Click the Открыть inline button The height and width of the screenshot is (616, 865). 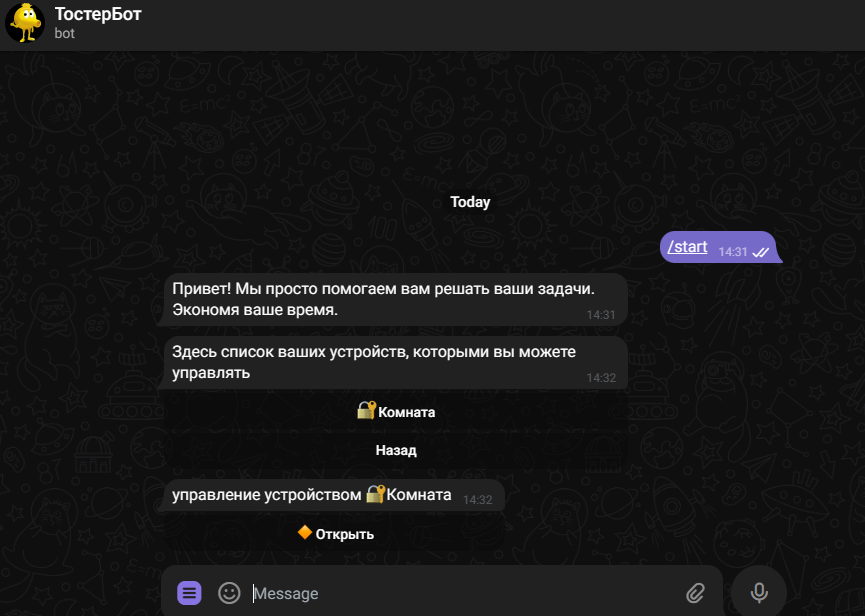pos(335,534)
